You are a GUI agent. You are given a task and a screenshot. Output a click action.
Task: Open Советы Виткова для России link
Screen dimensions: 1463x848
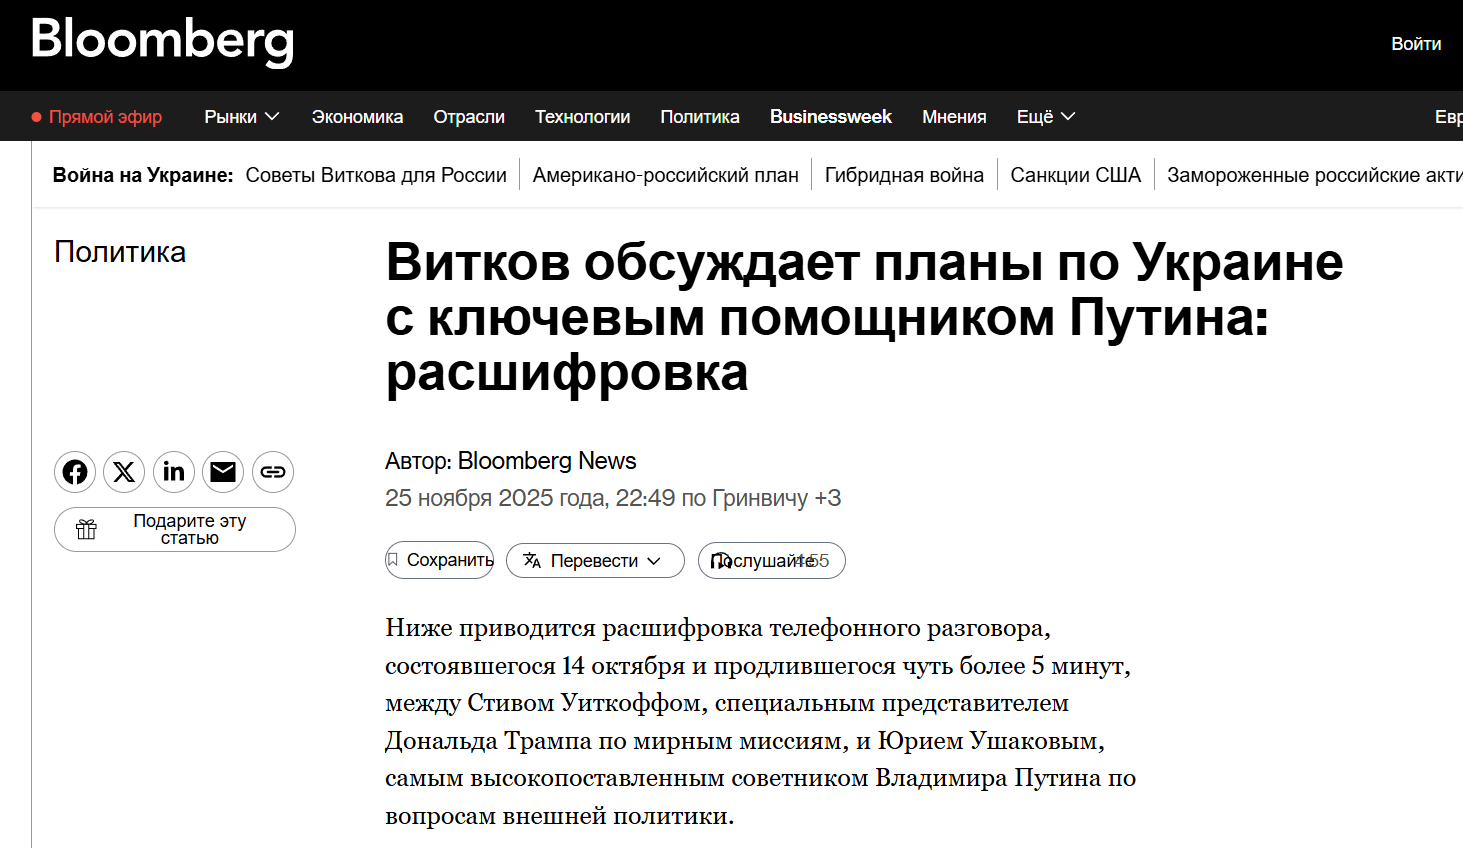[x=376, y=175]
